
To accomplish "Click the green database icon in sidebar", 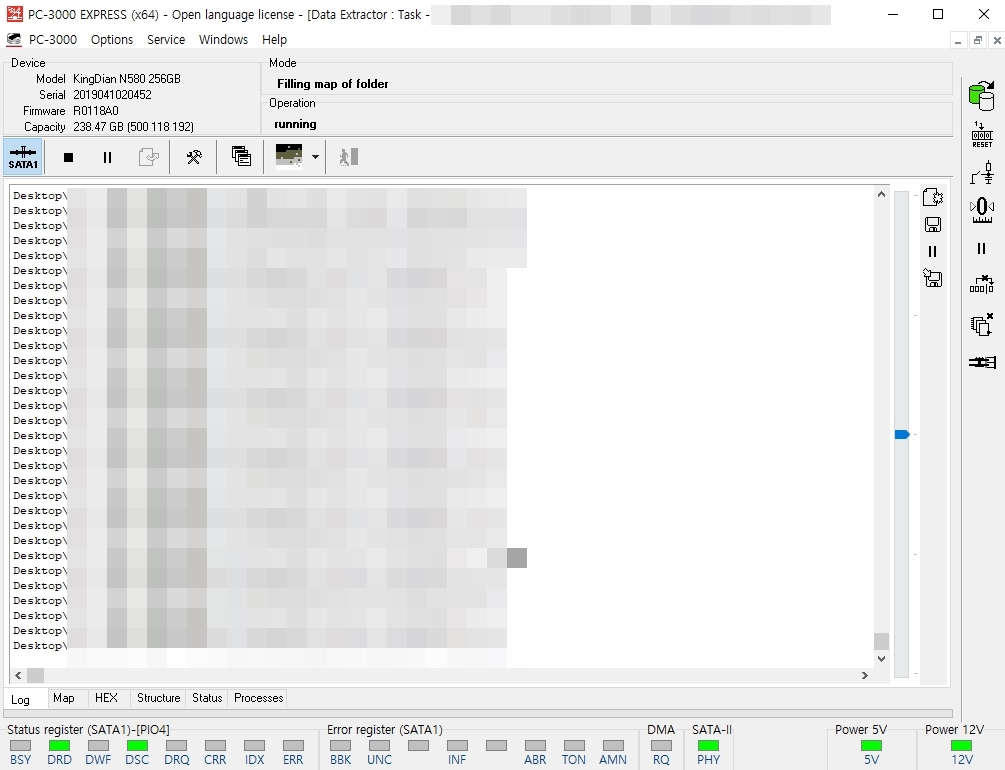I will [981, 96].
